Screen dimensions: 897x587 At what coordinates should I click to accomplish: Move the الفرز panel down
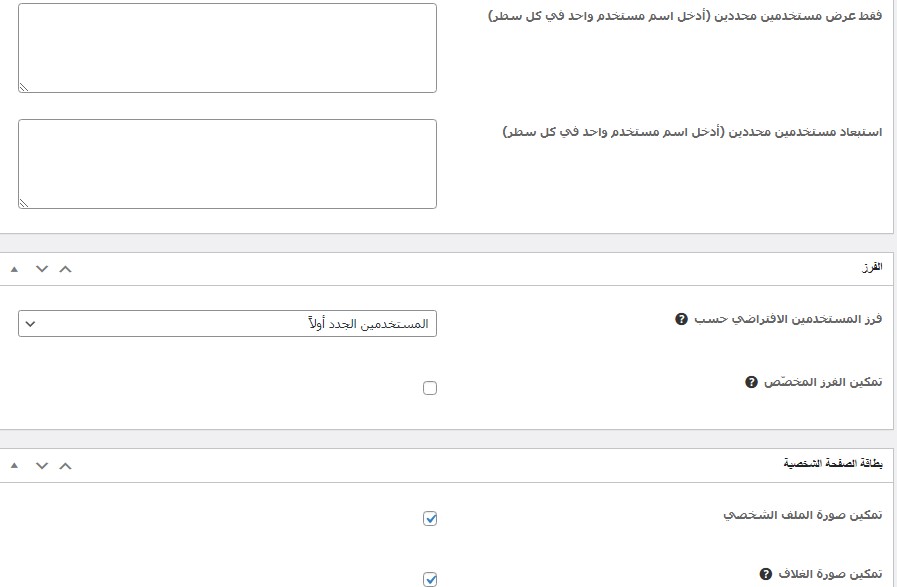41,268
